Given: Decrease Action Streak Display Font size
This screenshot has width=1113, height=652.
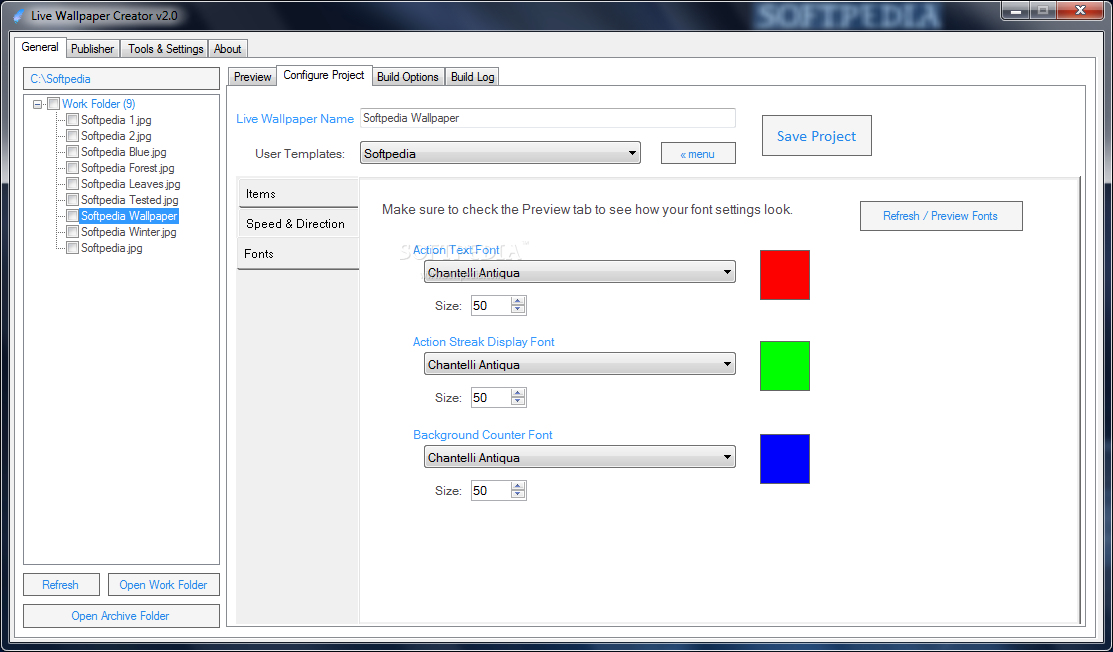Looking at the screenshot, I should coord(518,402).
